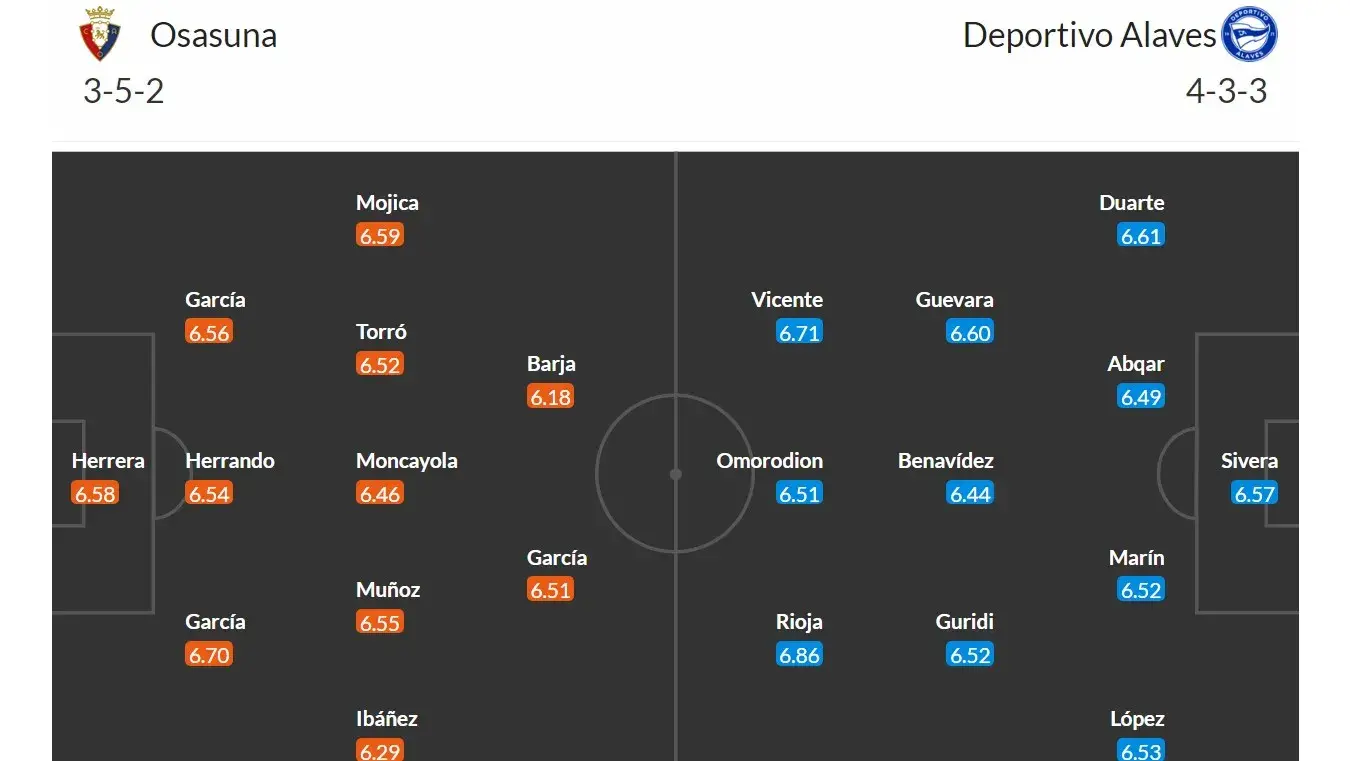This screenshot has height=761, width=1350.
Task: Select player Mojica in the lineup
Action: [387, 203]
